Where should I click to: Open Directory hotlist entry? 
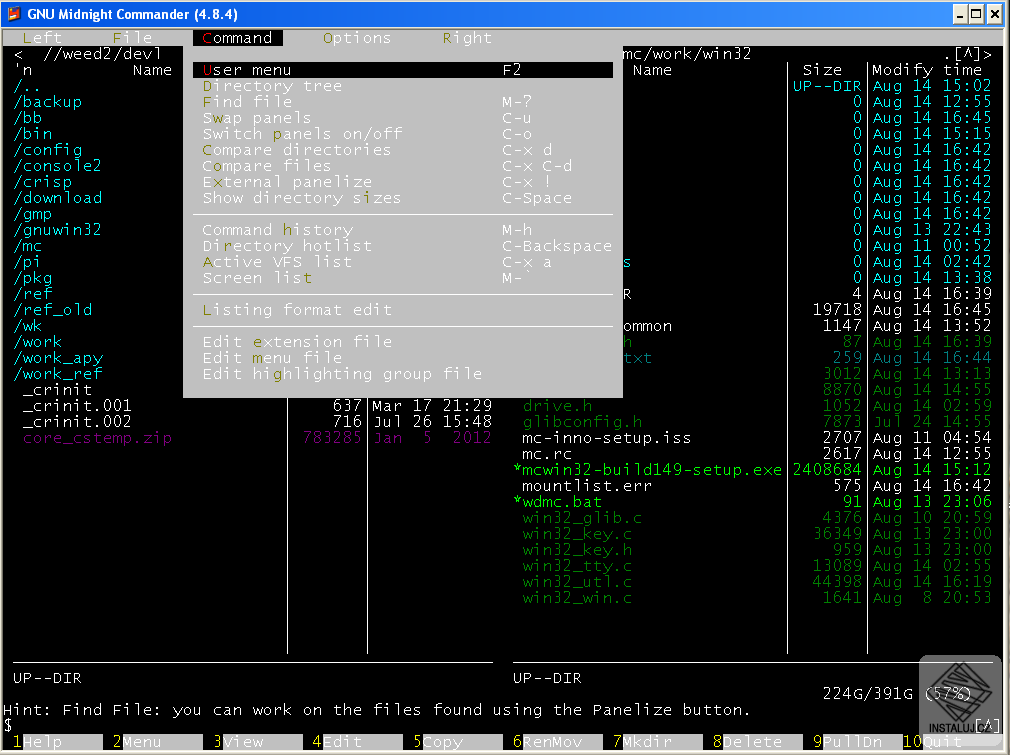tap(287, 246)
